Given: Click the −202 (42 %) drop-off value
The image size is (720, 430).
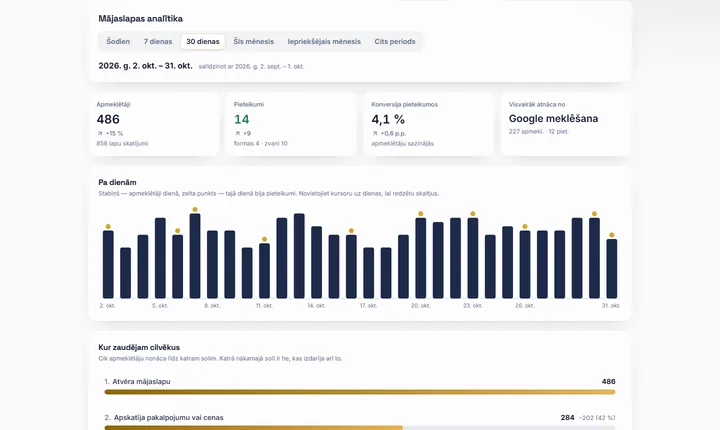Looking at the screenshot, I should (x=597, y=418).
